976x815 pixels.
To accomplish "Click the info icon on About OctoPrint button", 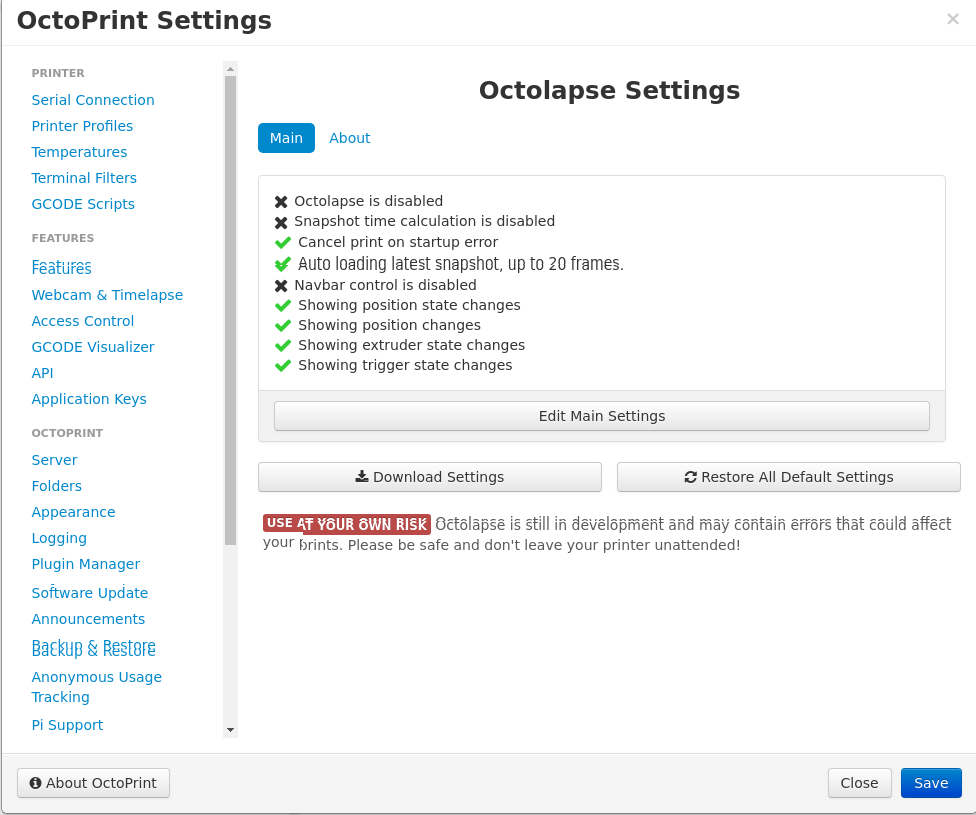I will tap(36, 783).
